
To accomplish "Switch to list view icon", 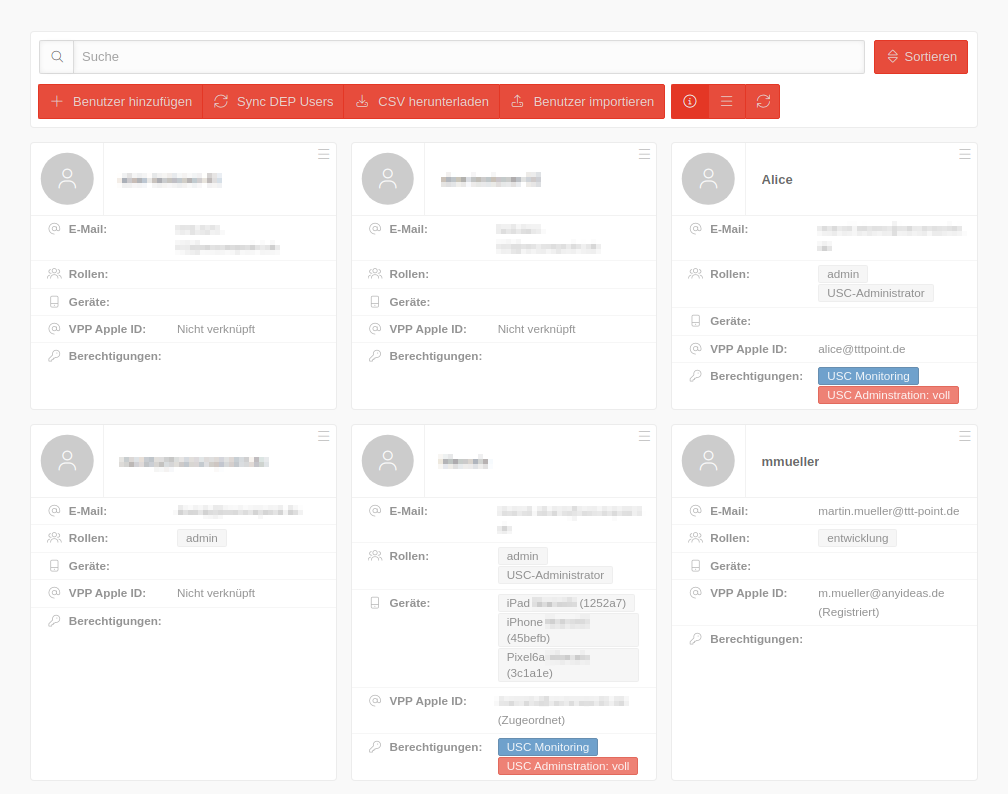I will 727,101.
